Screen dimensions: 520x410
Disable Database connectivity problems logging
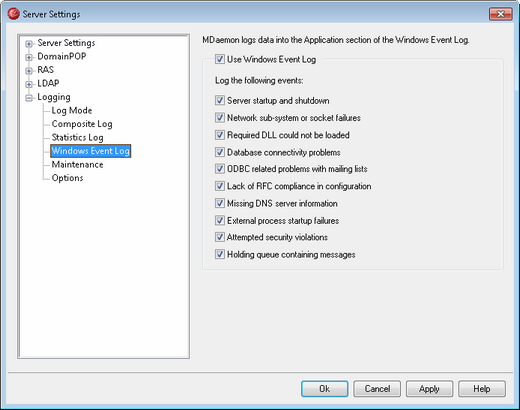point(220,152)
